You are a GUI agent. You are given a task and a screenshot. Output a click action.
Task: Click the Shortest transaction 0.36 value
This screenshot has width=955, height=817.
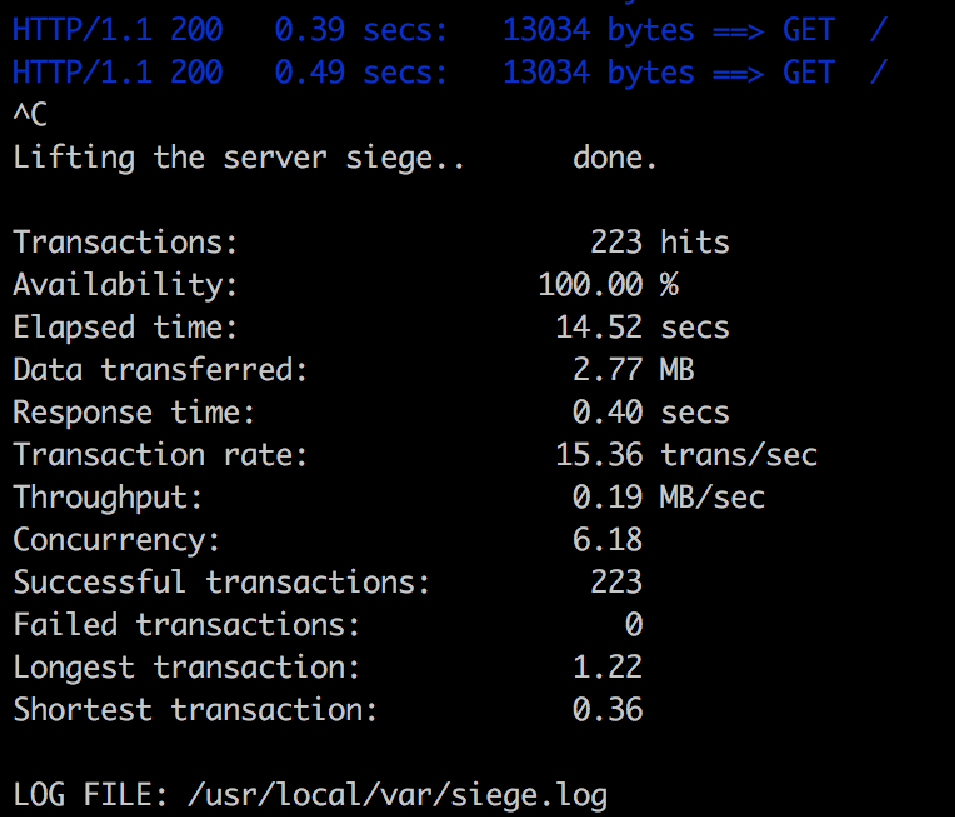coord(607,710)
